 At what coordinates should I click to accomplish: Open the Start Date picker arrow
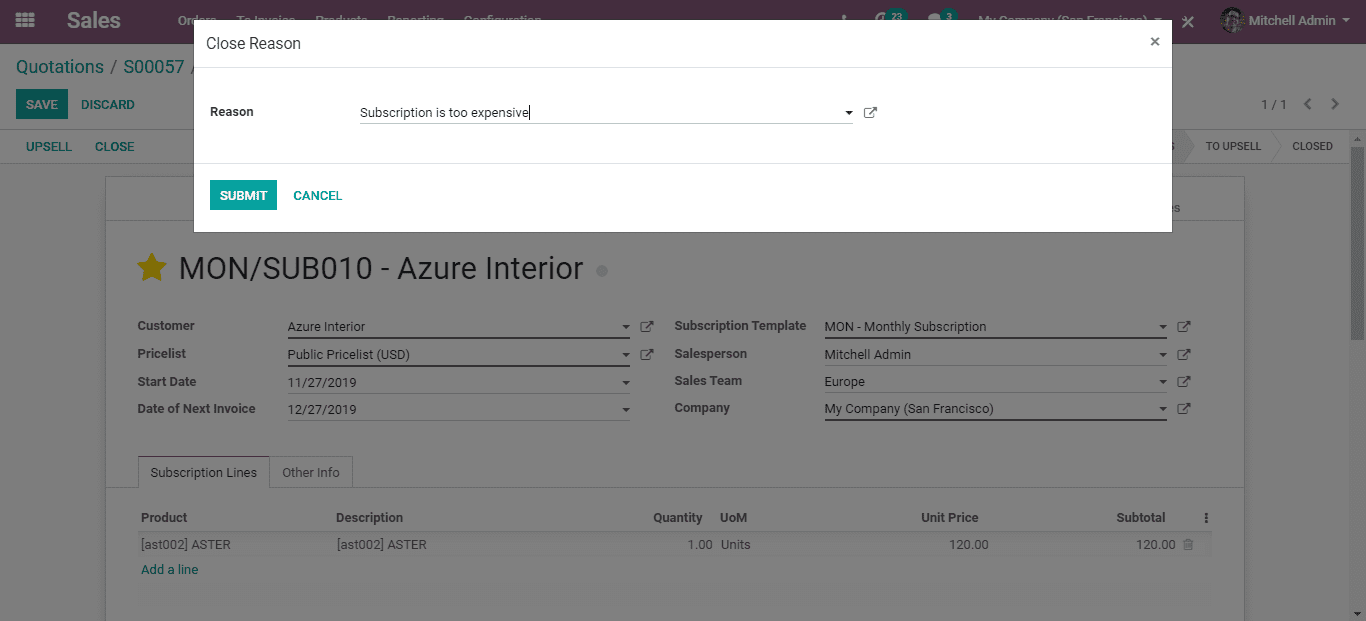(626, 383)
